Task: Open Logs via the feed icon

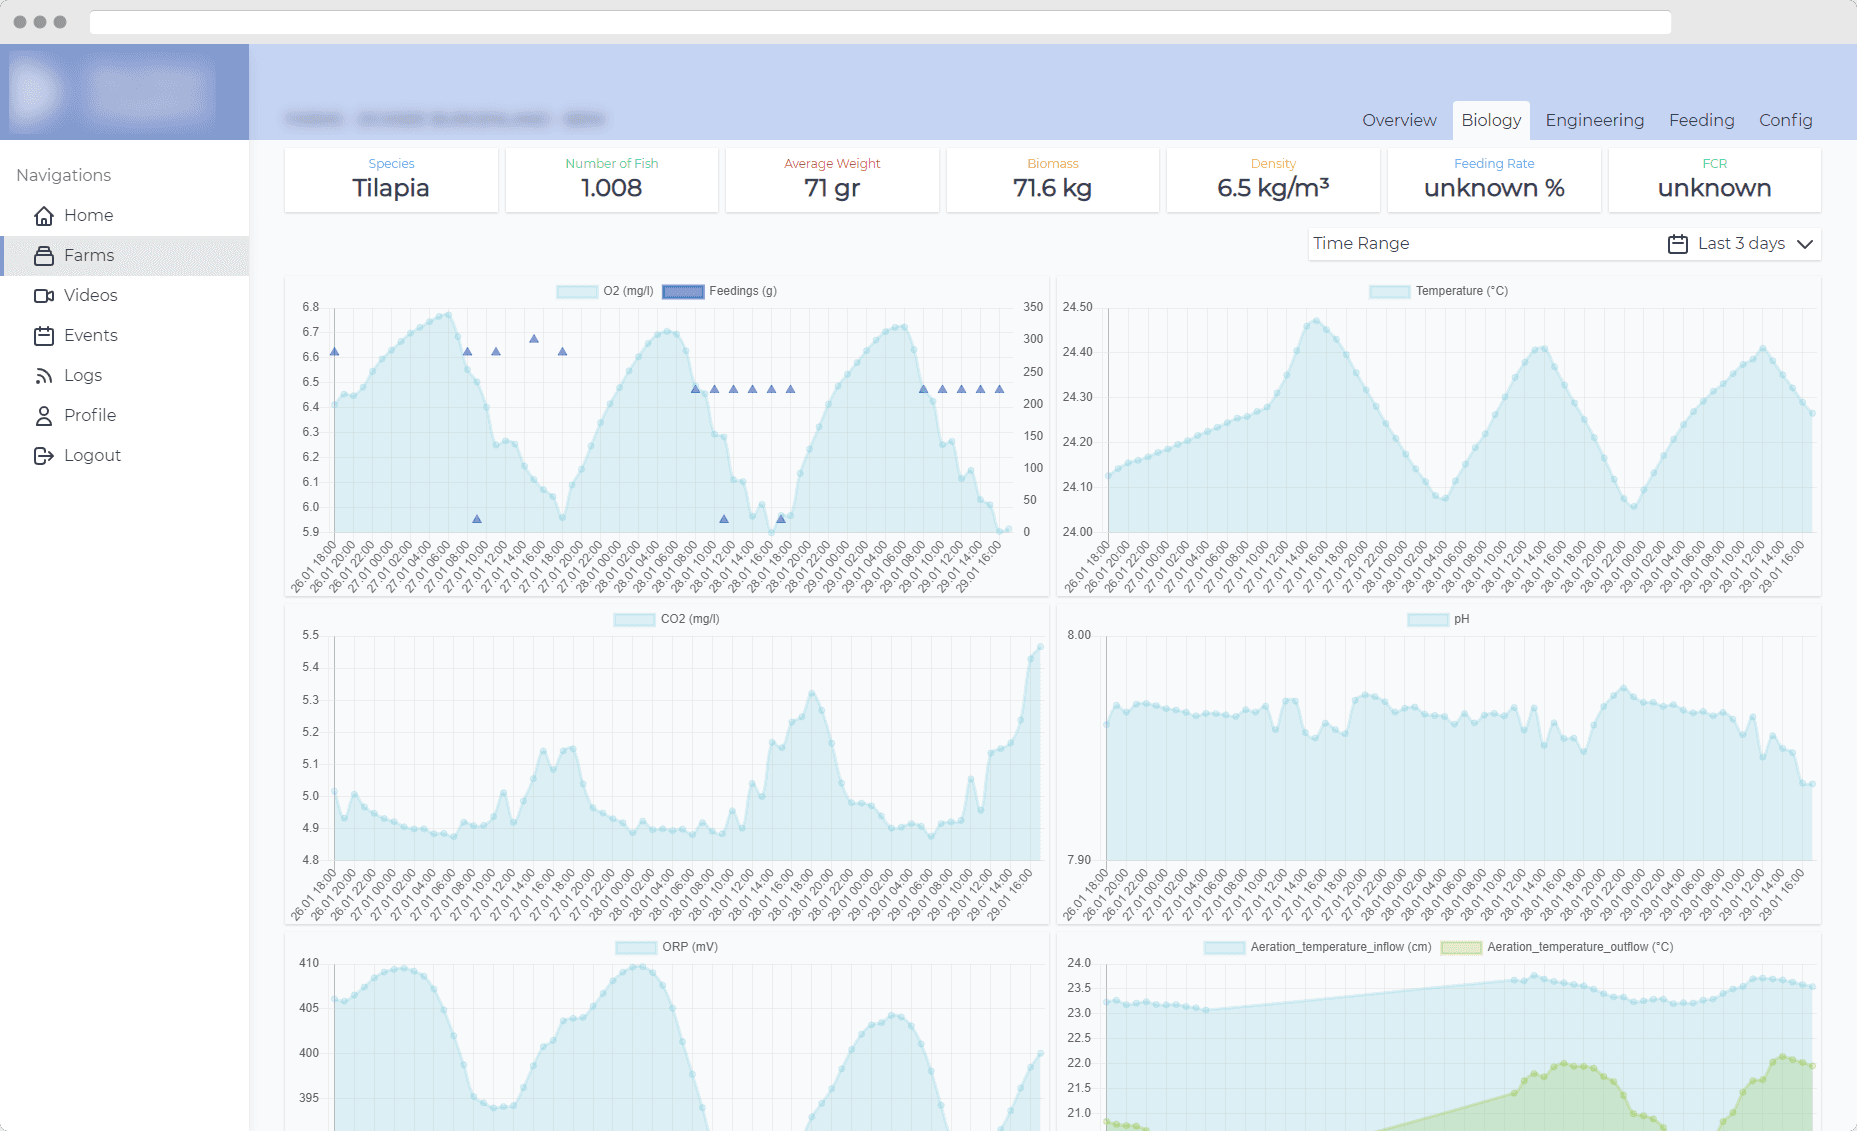Action: pyautogui.click(x=44, y=375)
